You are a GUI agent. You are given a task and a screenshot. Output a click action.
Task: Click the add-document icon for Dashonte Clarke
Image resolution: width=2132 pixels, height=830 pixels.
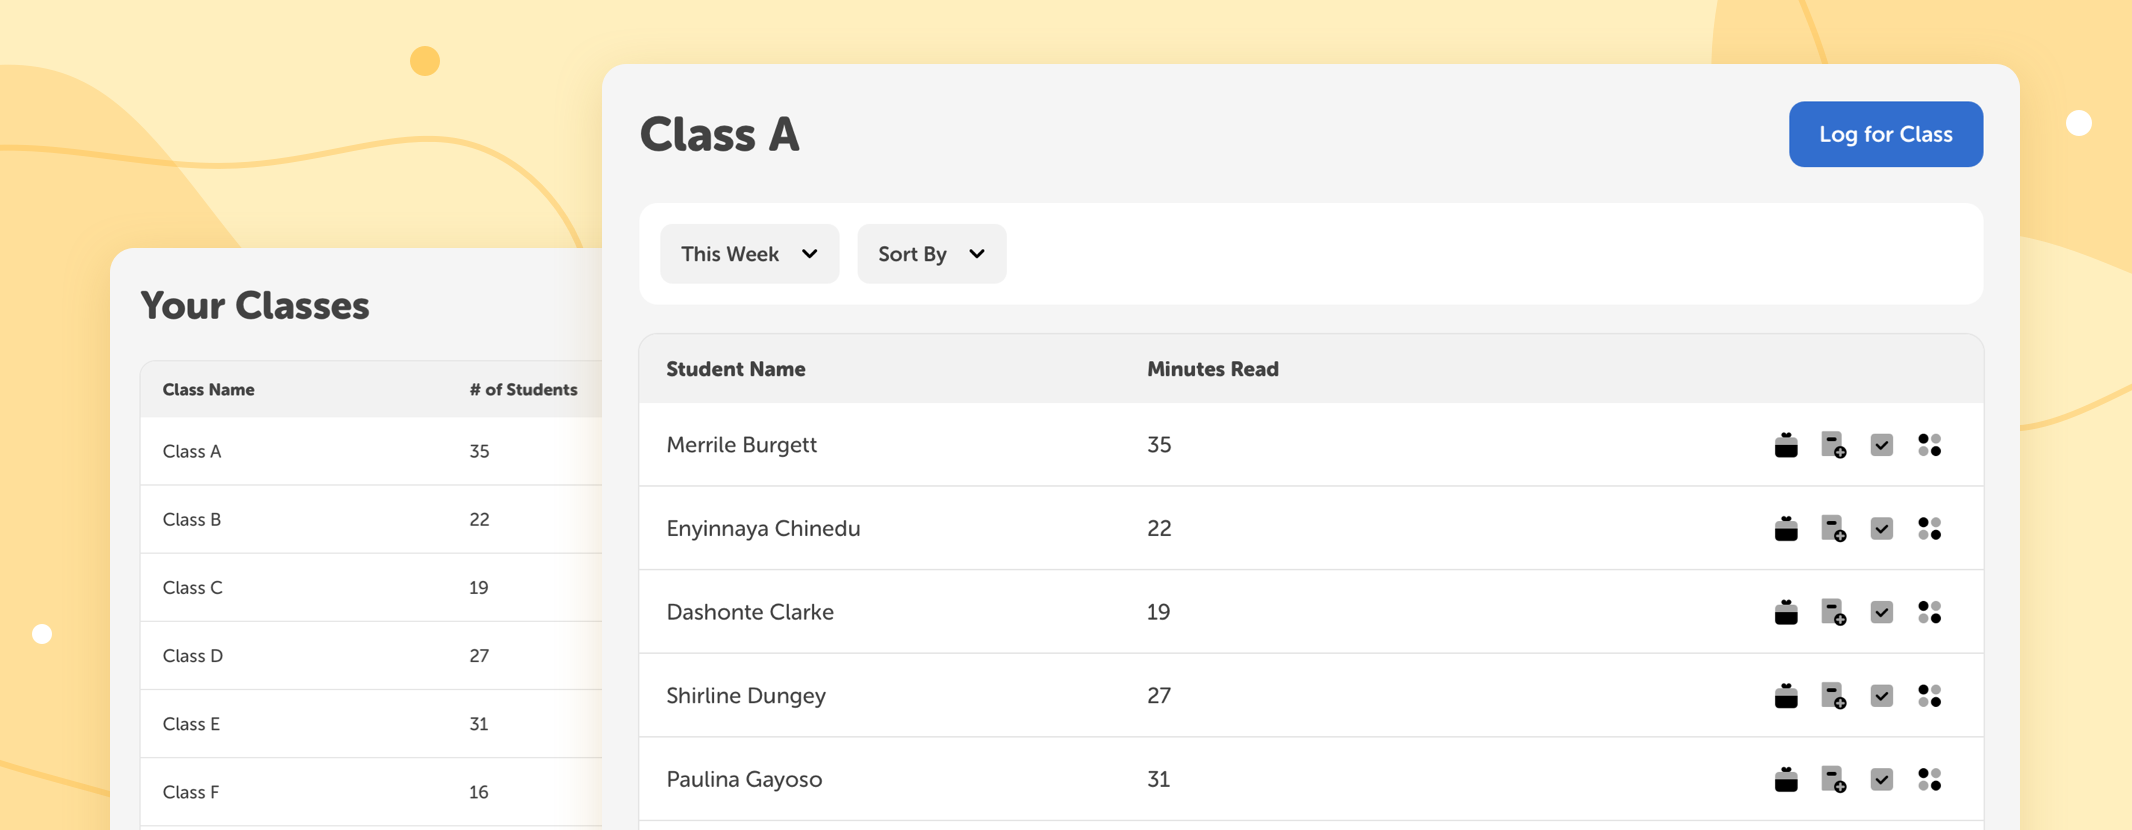tap(1834, 612)
